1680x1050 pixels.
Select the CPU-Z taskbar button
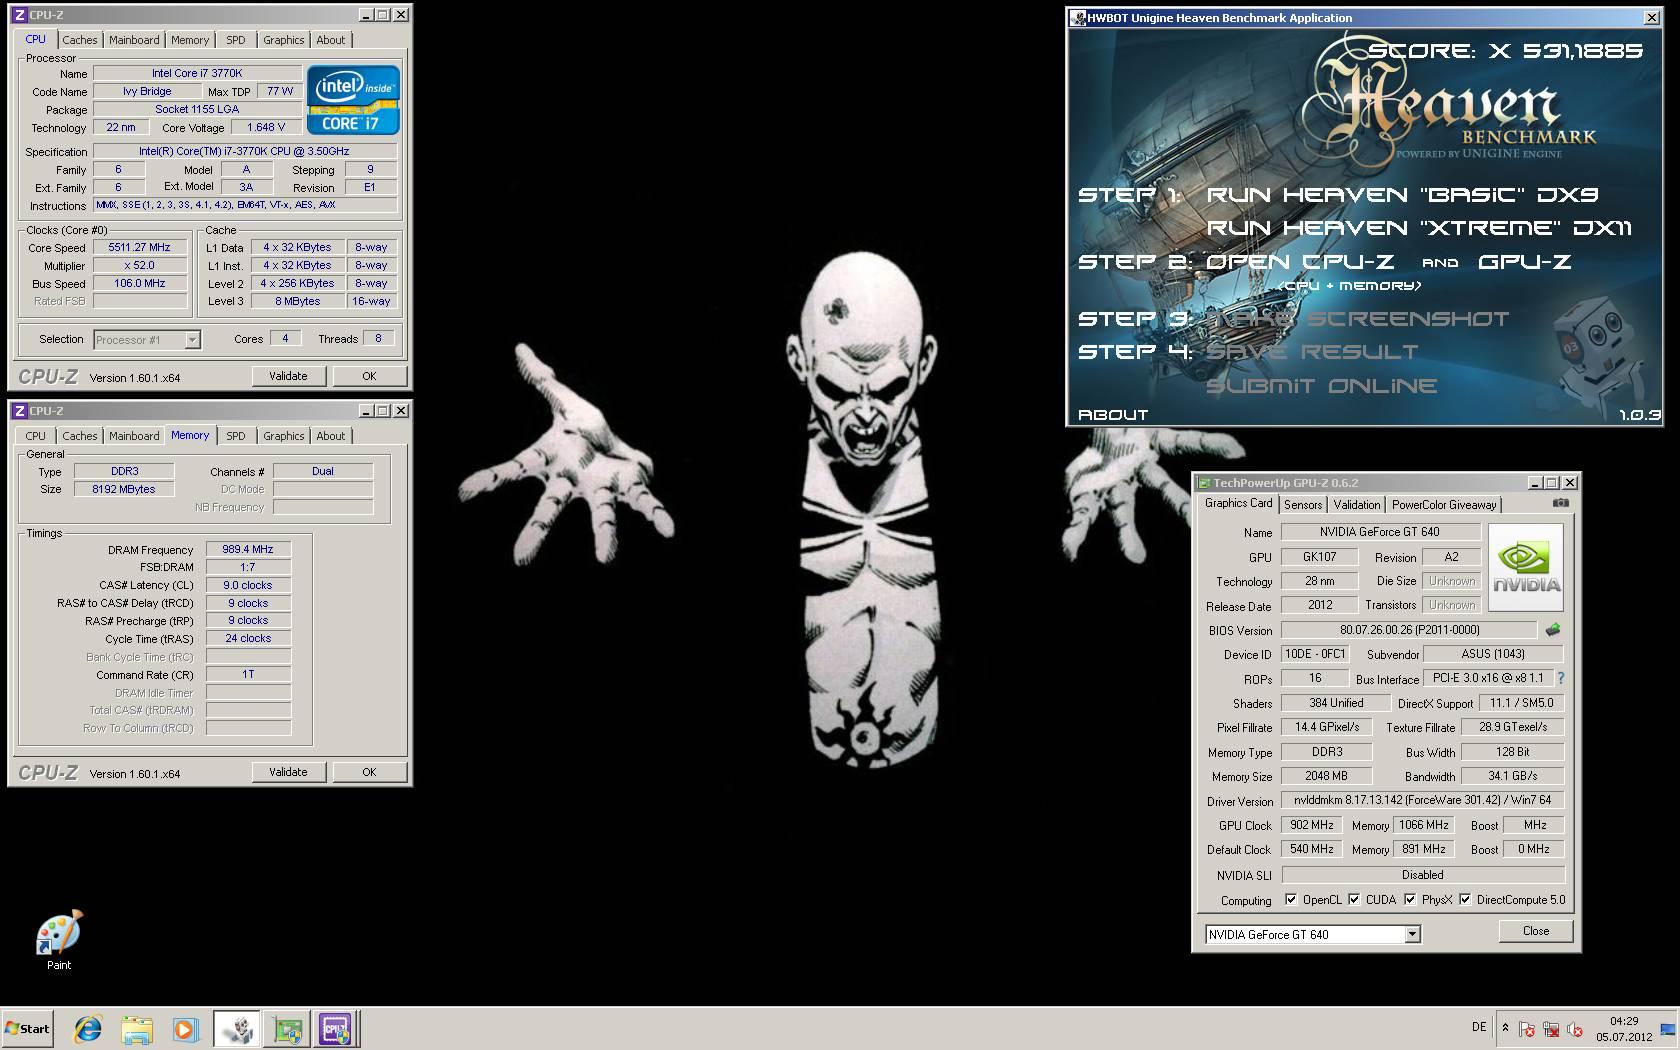tap(335, 1028)
